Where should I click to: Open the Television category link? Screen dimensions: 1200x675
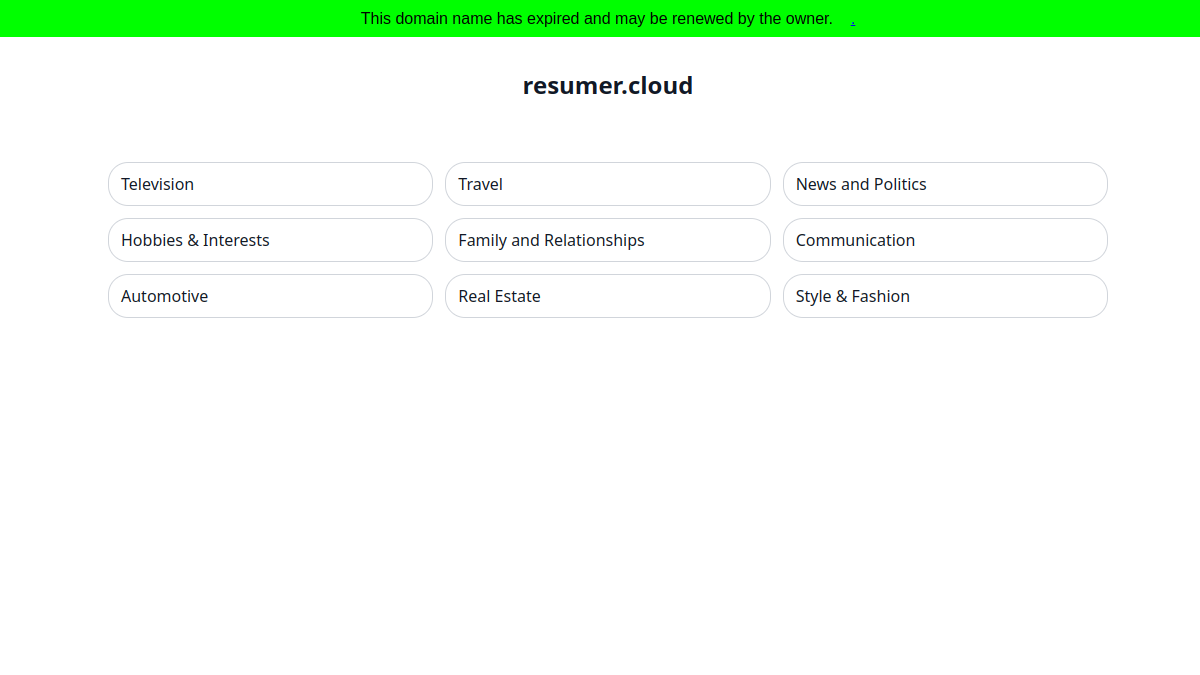[270, 184]
